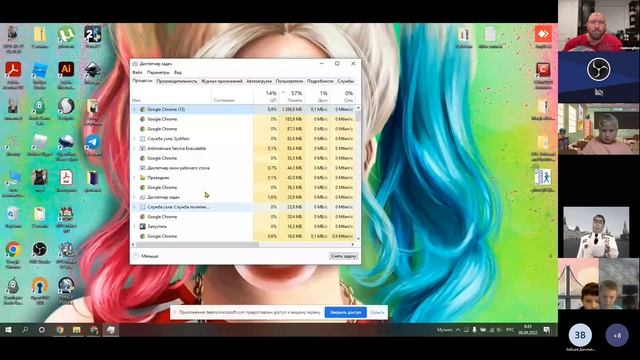Select the Диспетчер окон рабочего стола row

click(x=243, y=168)
